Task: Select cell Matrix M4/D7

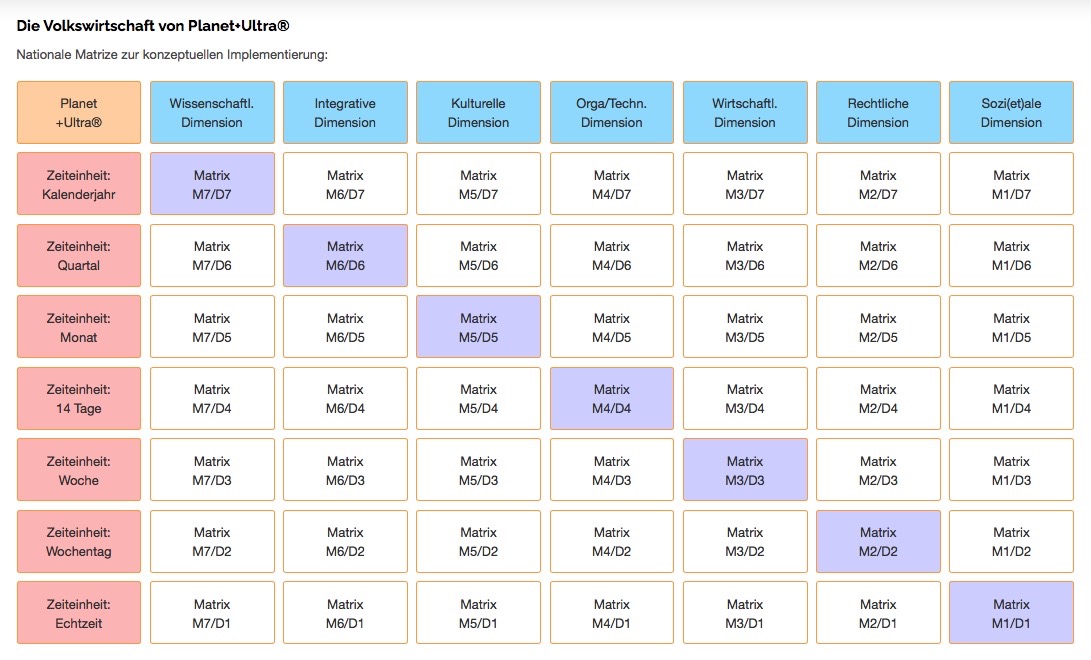Action: tap(612, 184)
